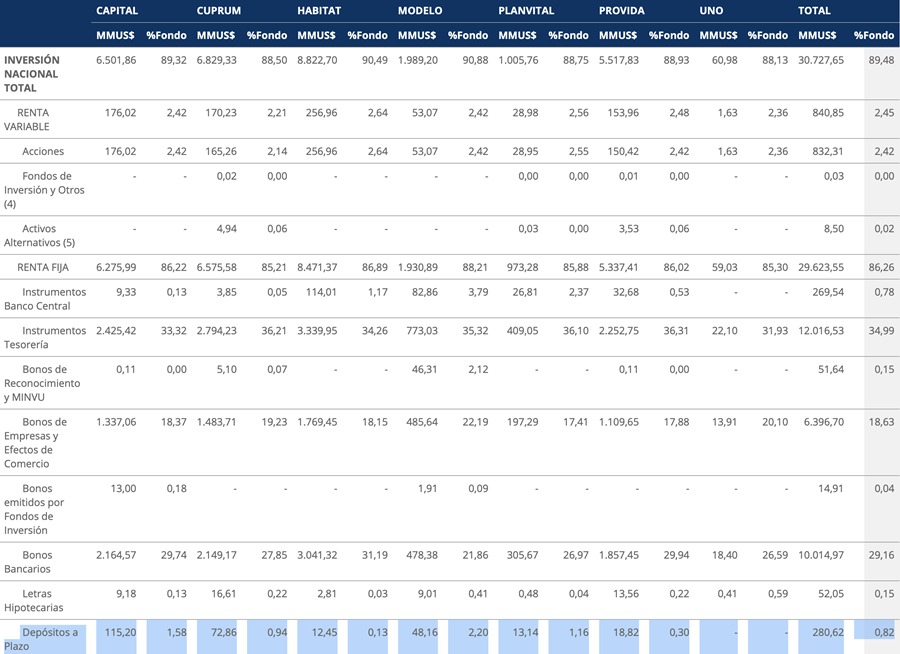Click percentage 89,48 in TOTAL %Fondo
The height and width of the screenshot is (654, 900).
coord(882,60)
